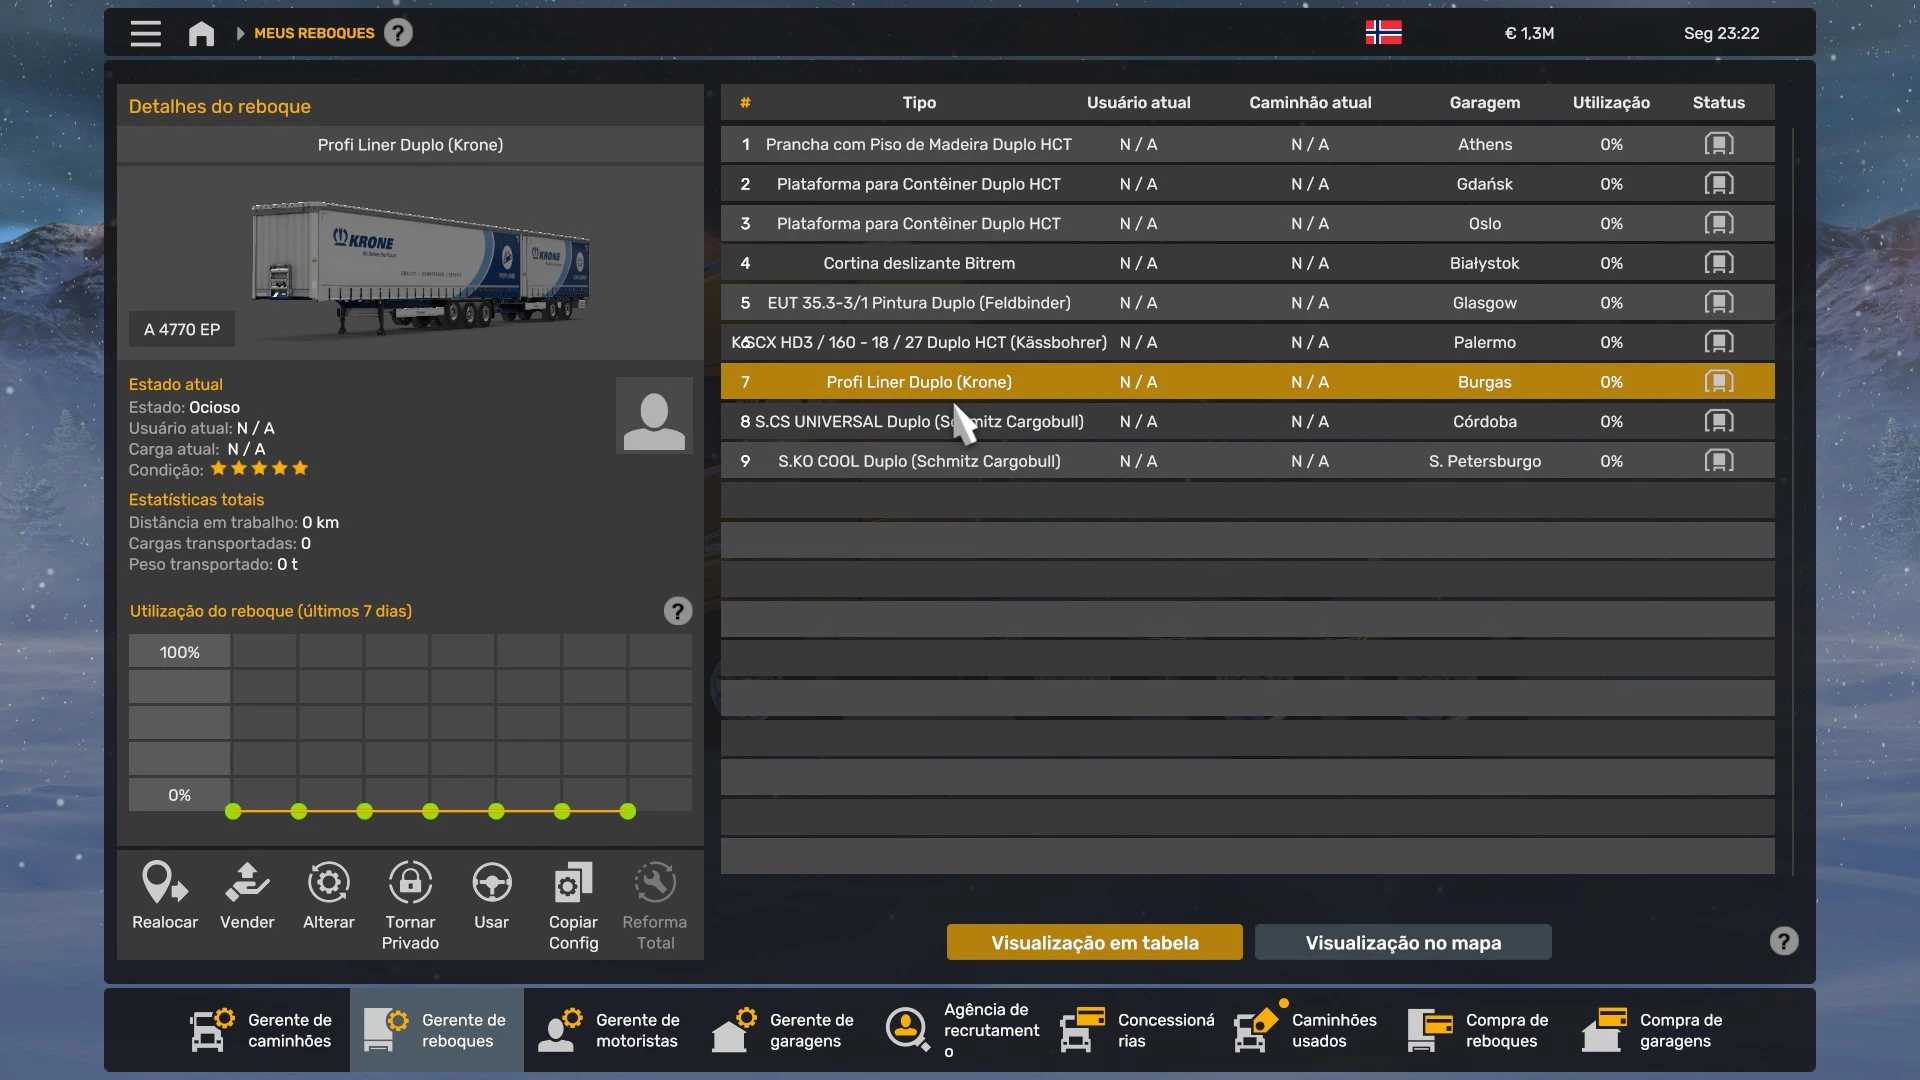
Task: Go to the home screen icon
Action: 201,33
